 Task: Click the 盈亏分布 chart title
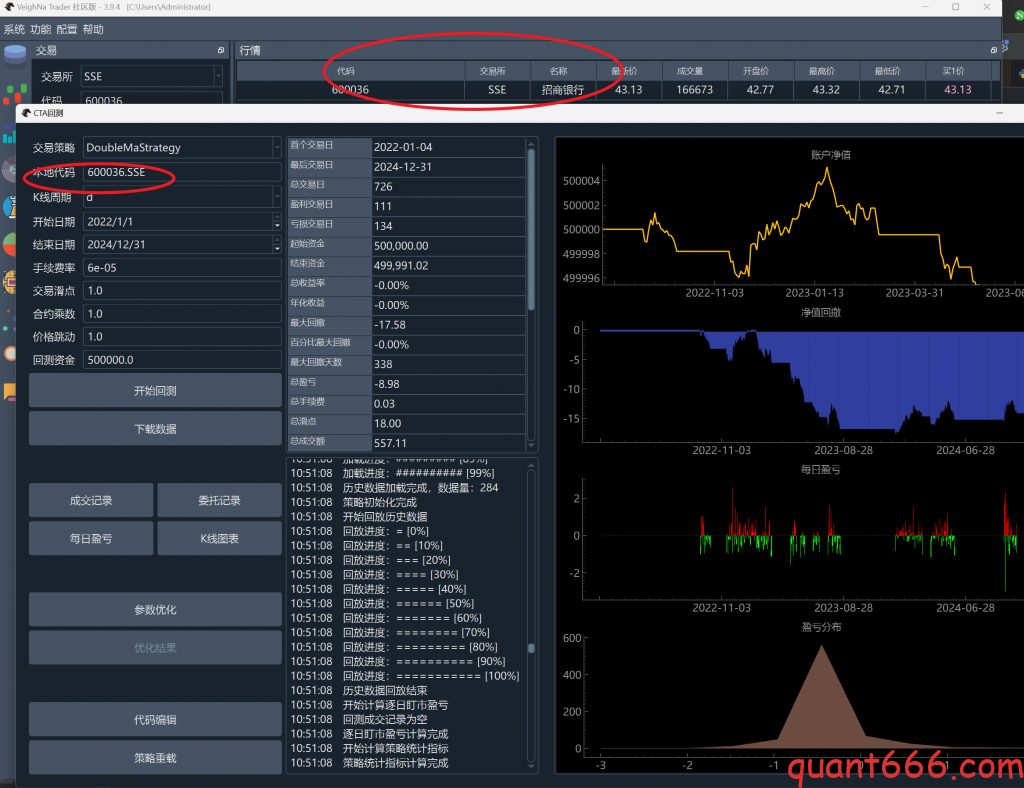(822, 627)
